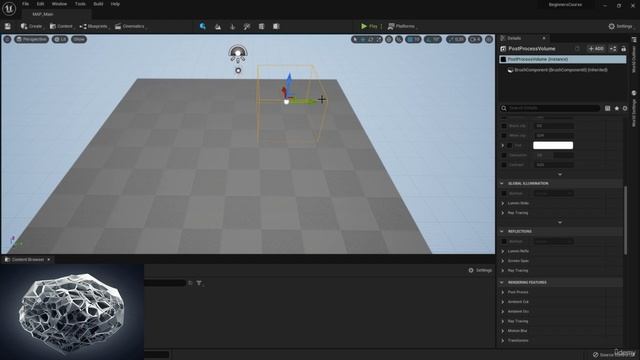Screen dimensions: 640x360
Task: Open the Blueprints toolbar button
Action: (93, 27)
